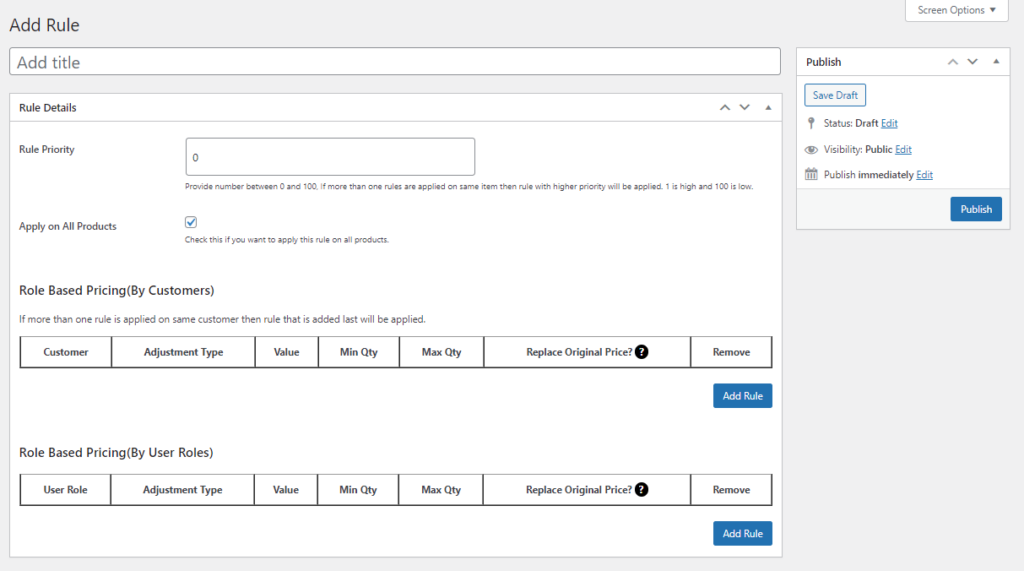Click Value header in User Roles table
This screenshot has width=1024, height=571.
tap(286, 490)
